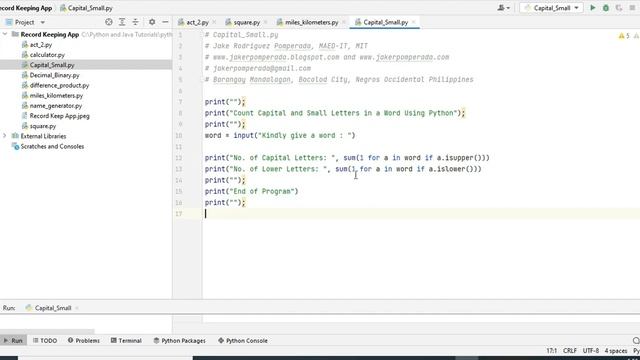
Task: Open Project panel settings gear
Action: tap(152, 22)
